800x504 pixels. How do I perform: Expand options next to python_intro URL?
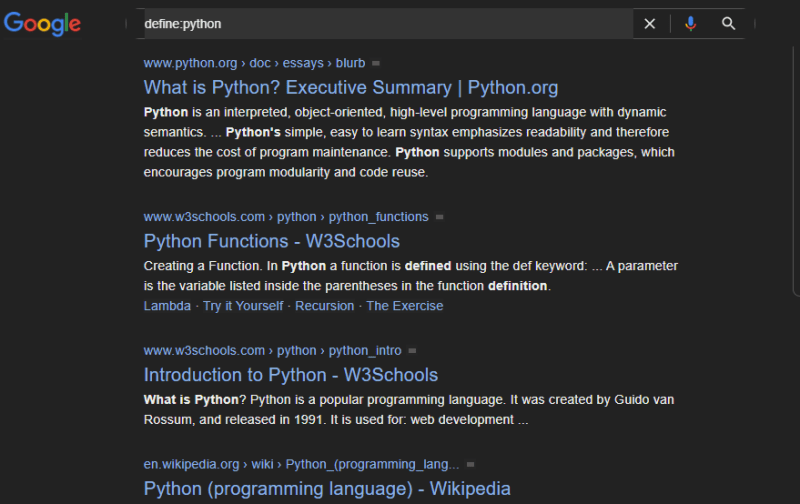(412, 351)
